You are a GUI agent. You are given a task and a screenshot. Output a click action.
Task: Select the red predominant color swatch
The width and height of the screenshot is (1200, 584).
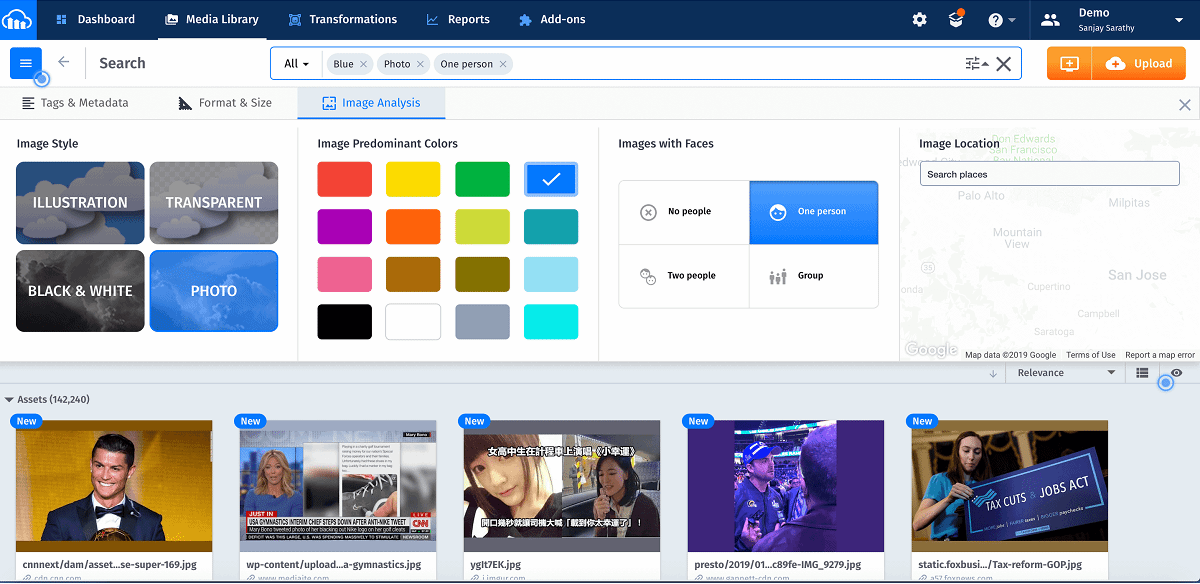coord(344,179)
